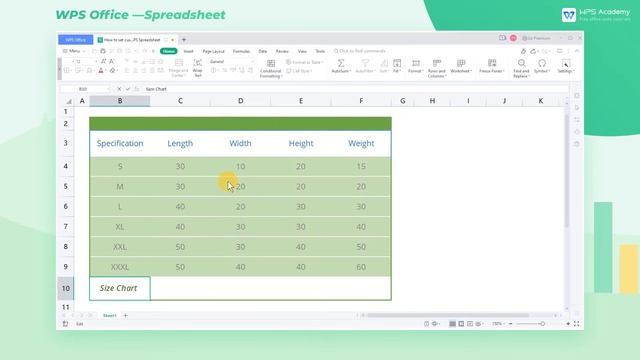Select the Weight header cell
Viewport: 640px width, 360px height.
point(361,143)
